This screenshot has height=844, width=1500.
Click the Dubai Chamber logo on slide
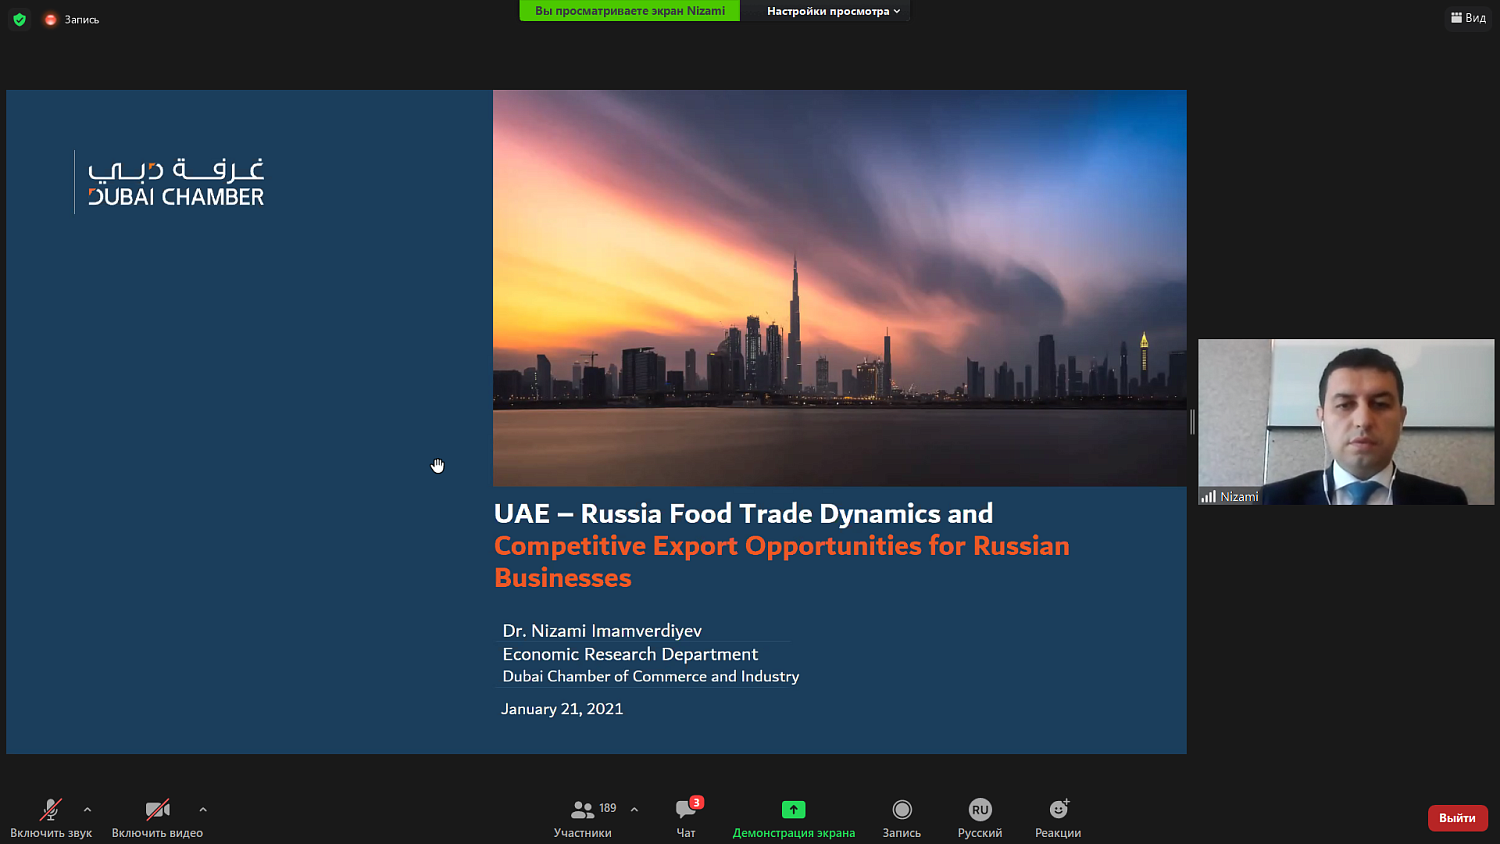[x=170, y=182]
